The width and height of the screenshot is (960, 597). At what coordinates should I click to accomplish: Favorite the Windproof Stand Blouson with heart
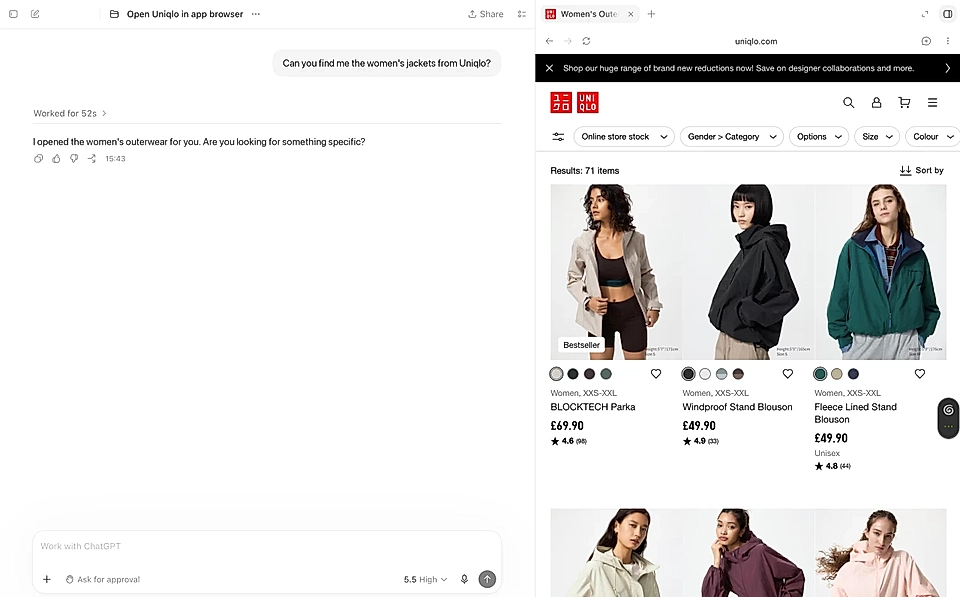787,374
